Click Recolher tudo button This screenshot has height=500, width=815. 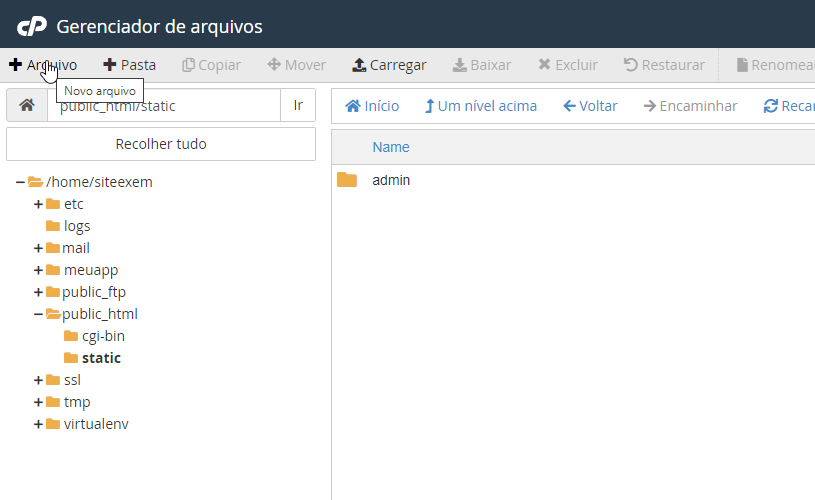(x=161, y=144)
